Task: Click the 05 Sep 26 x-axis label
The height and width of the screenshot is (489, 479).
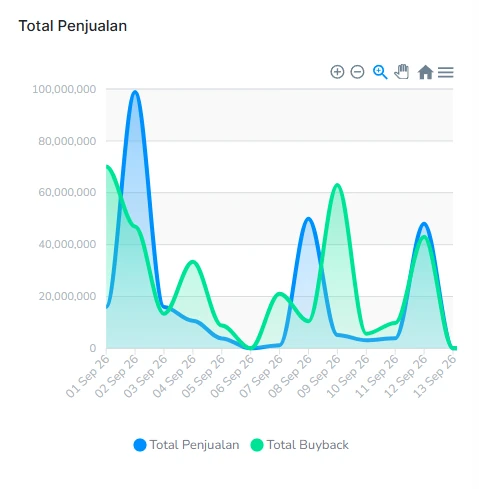Action: [x=204, y=376]
